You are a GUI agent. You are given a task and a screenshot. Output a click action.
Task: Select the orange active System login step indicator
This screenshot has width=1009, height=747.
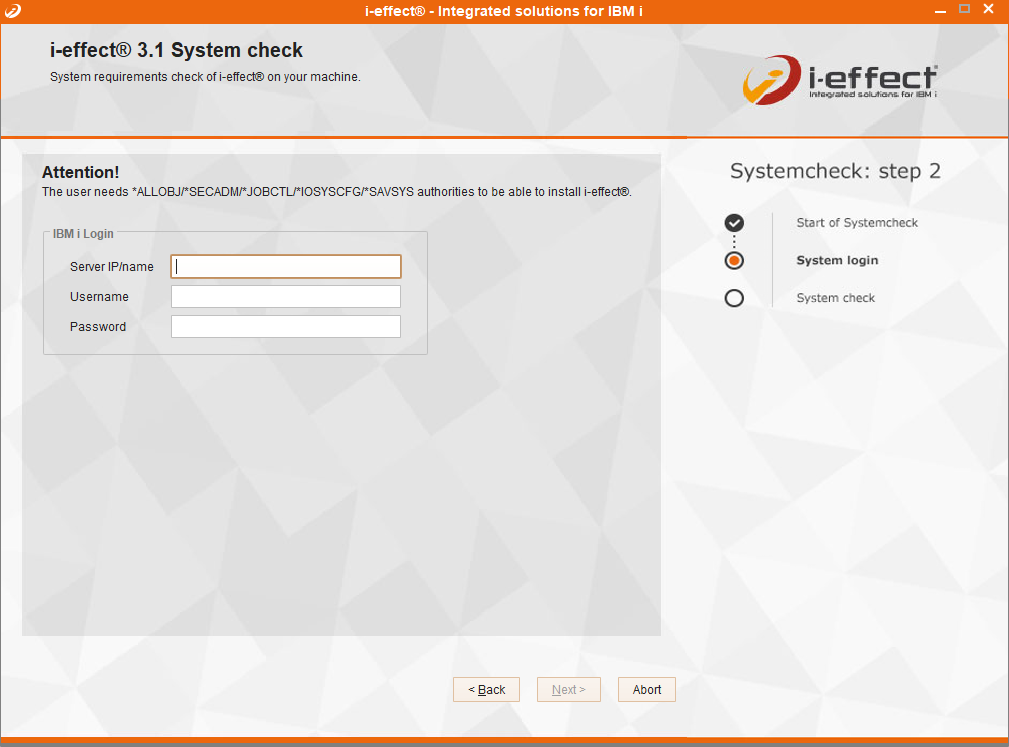734,261
